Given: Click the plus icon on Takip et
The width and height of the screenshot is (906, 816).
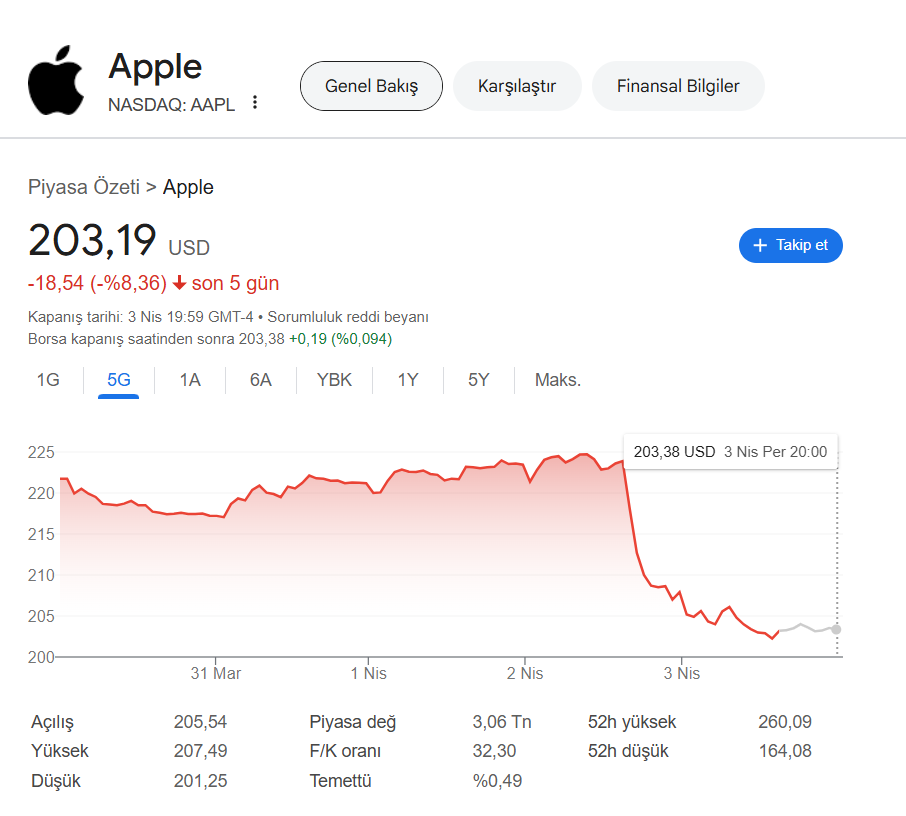Looking at the screenshot, I should [760, 245].
